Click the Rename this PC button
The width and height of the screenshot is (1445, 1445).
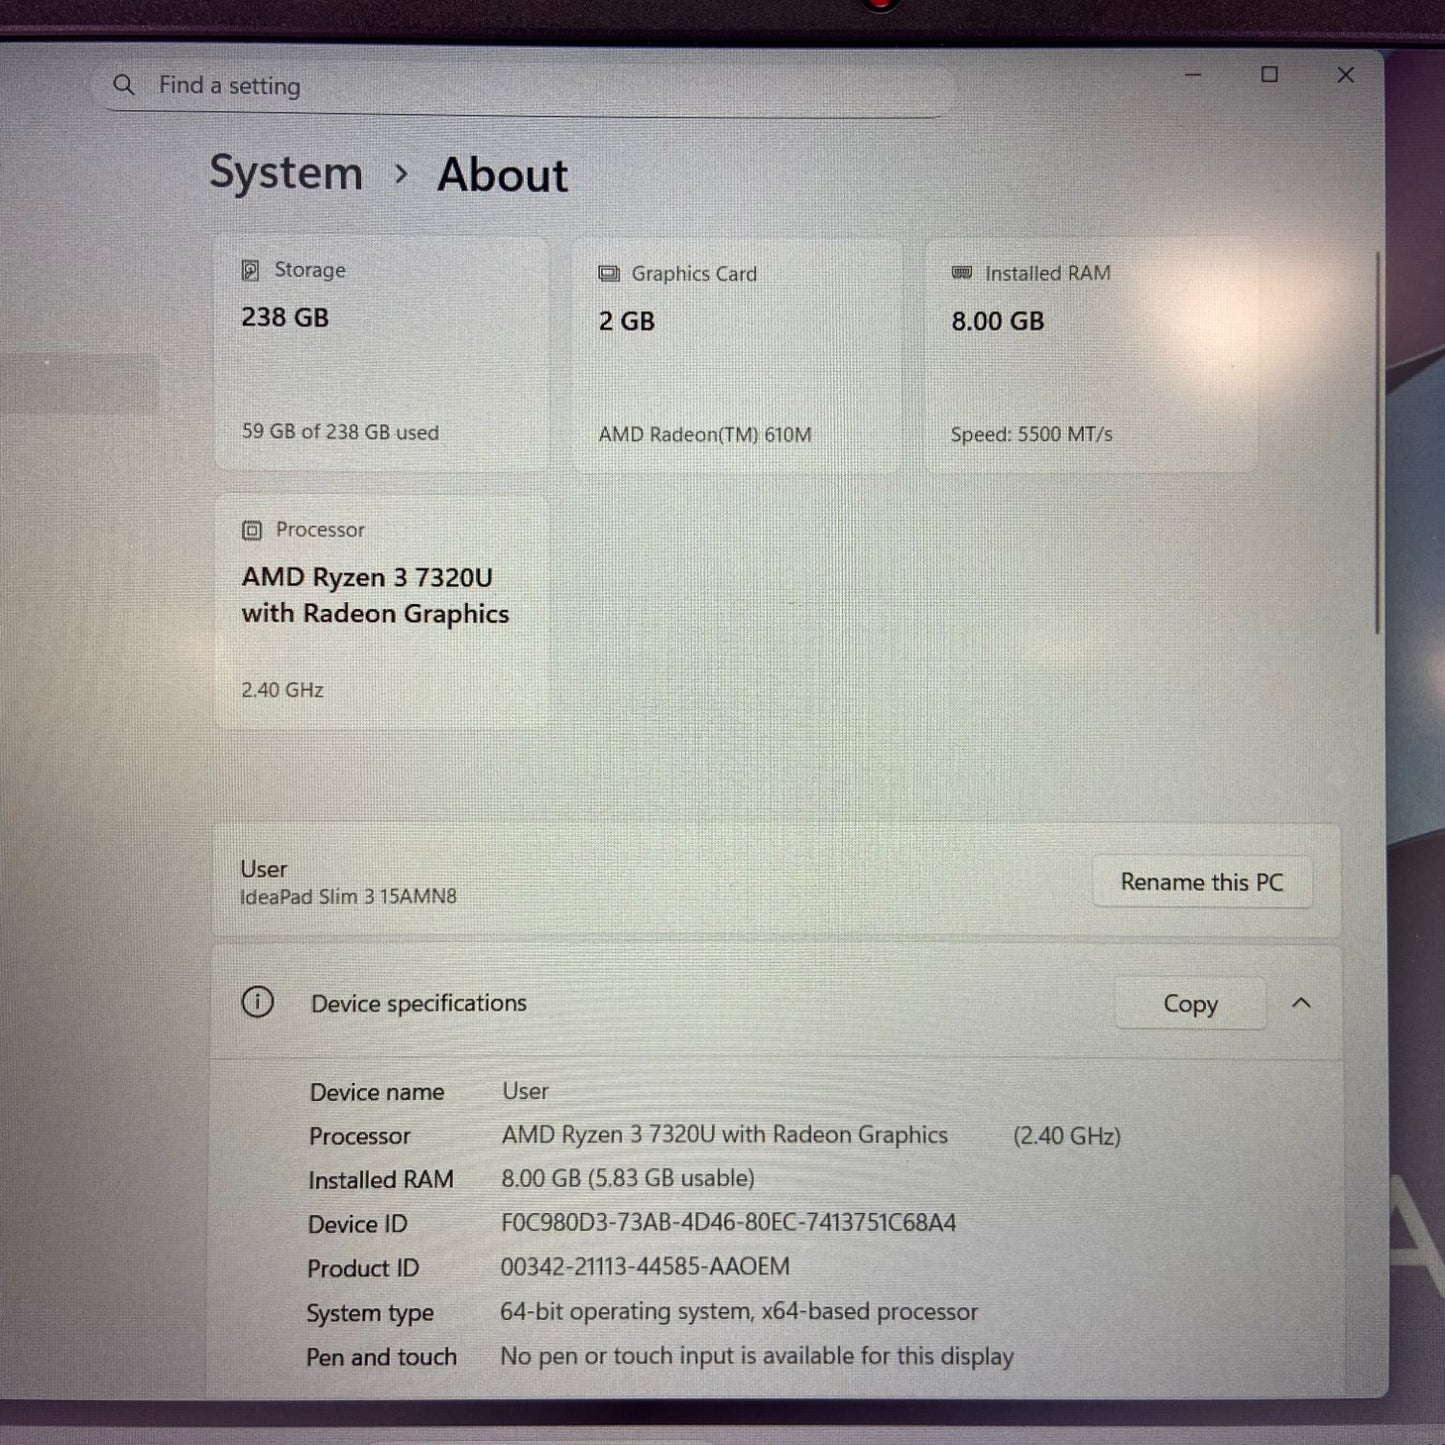(1203, 882)
